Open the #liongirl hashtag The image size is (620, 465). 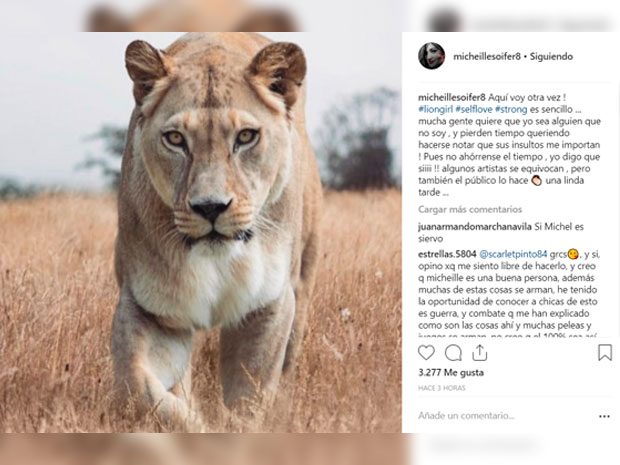pos(435,109)
